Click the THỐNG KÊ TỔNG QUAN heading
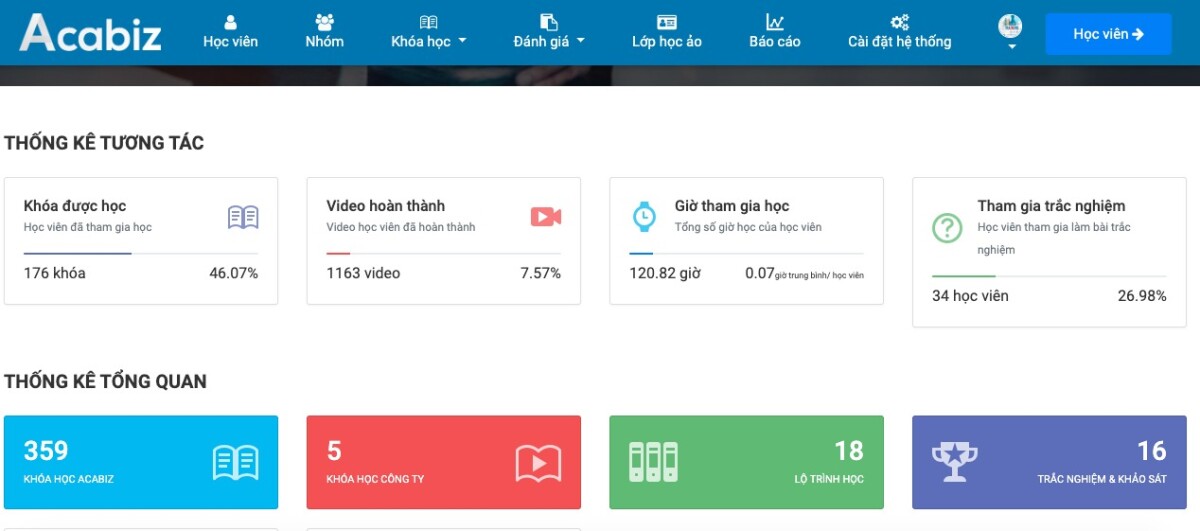1200x531 pixels. (x=106, y=381)
